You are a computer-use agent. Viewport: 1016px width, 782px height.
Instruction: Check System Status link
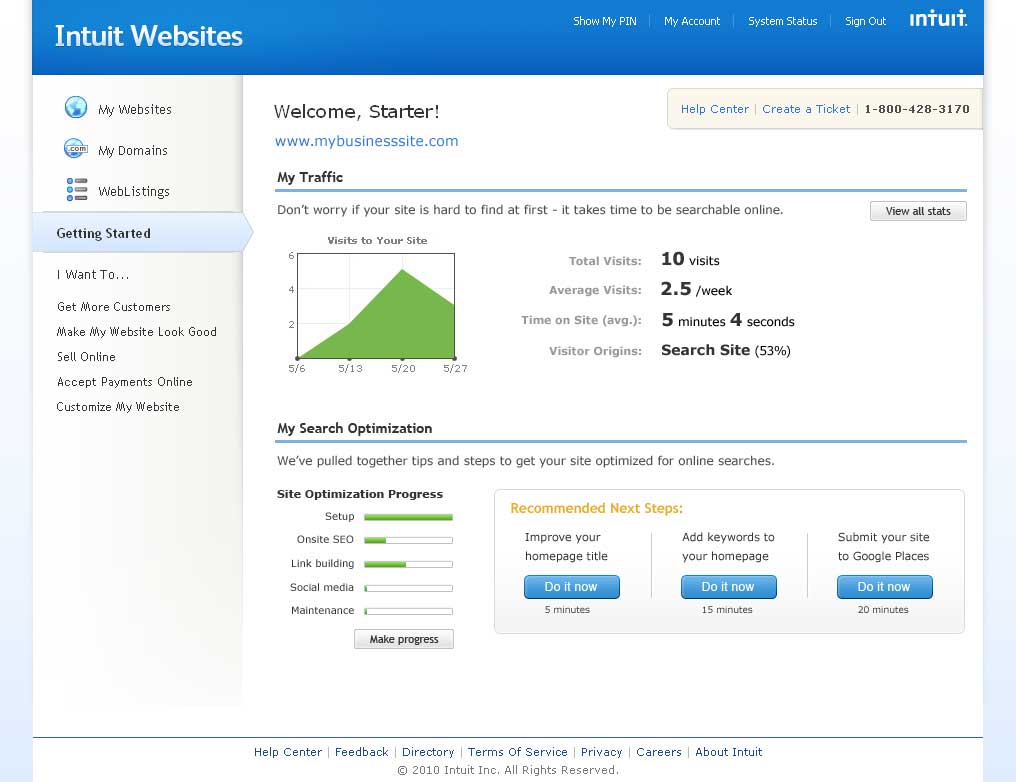coord(782,21)
